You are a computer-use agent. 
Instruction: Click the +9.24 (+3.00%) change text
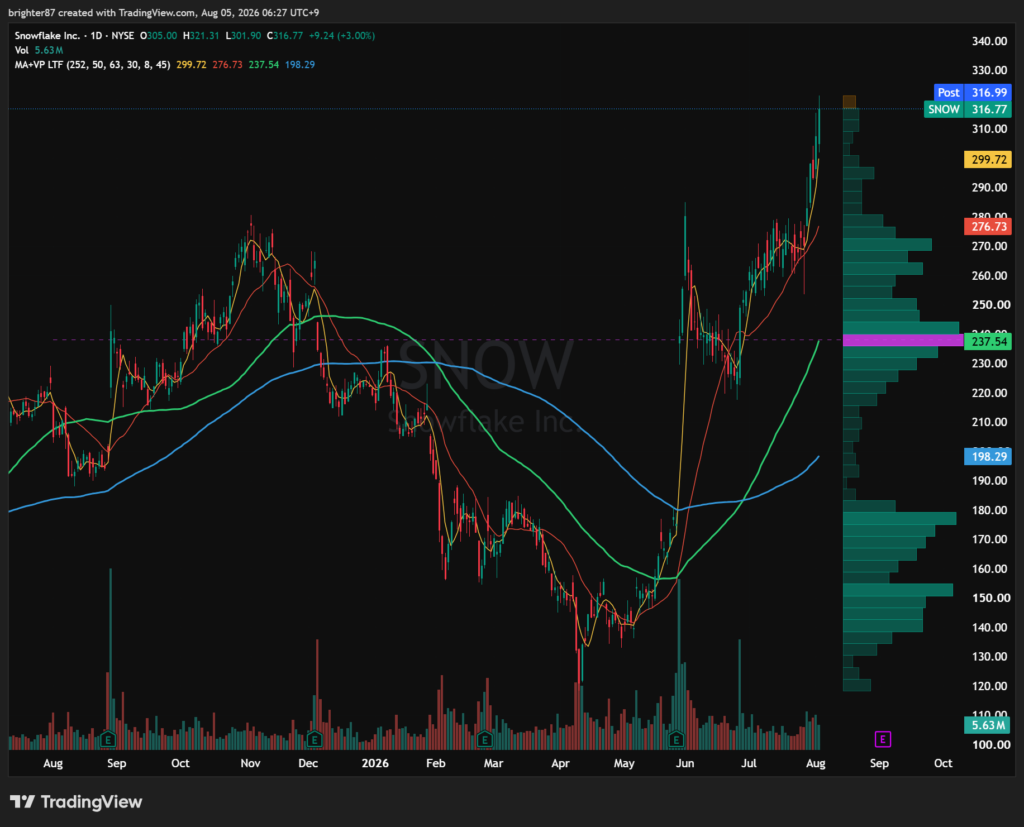pyautogui.click(x=342, y=36)
